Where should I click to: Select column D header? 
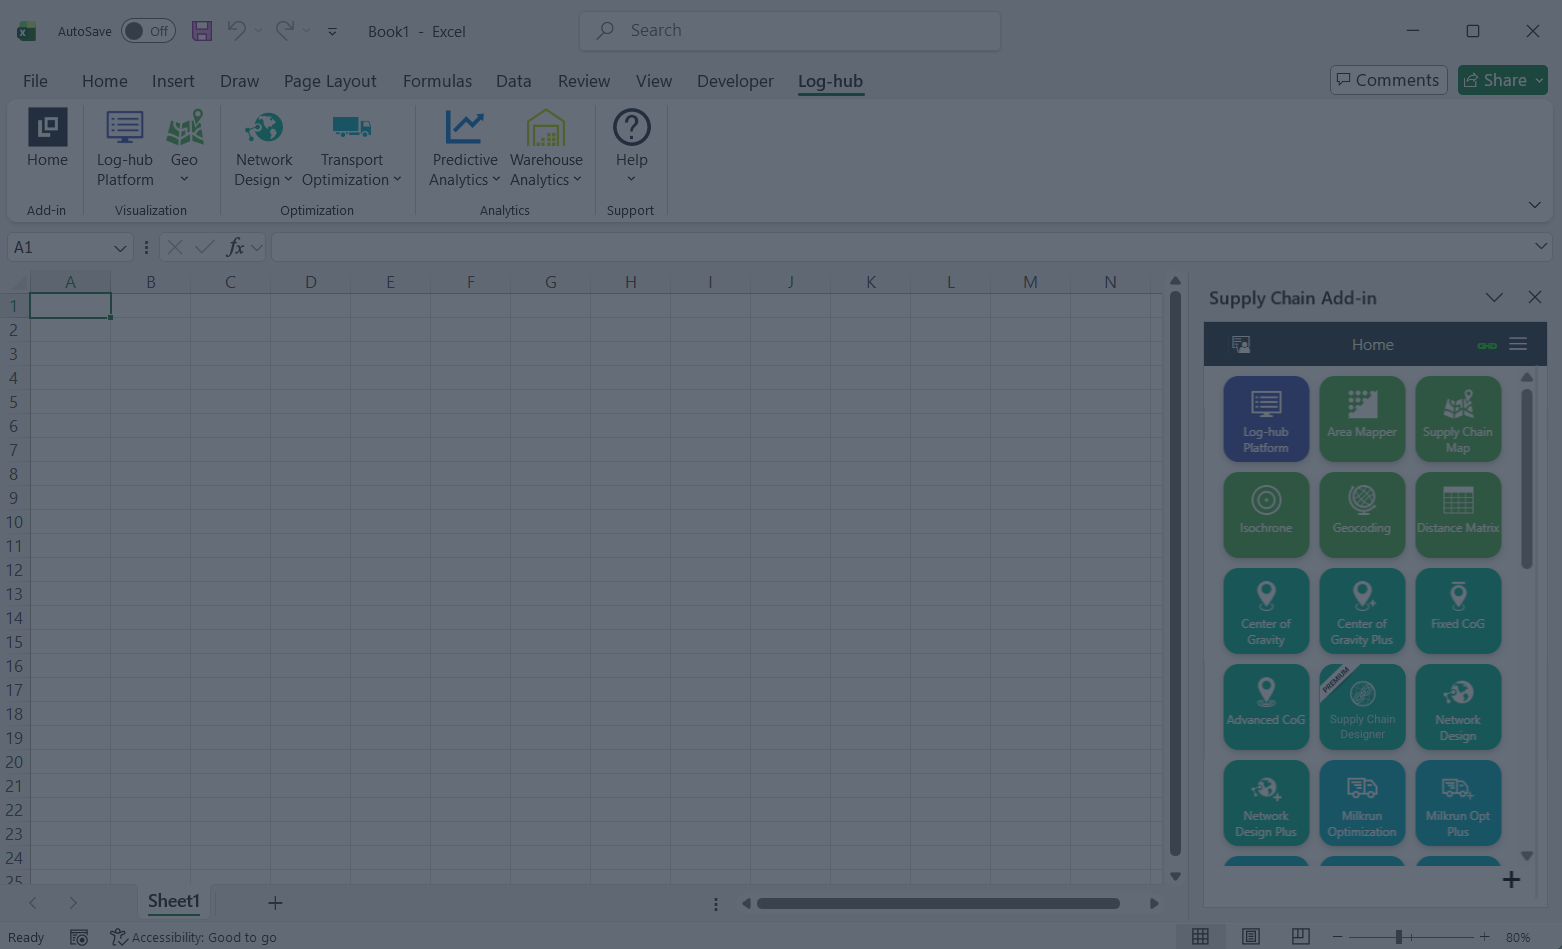[x=310, y=282]
